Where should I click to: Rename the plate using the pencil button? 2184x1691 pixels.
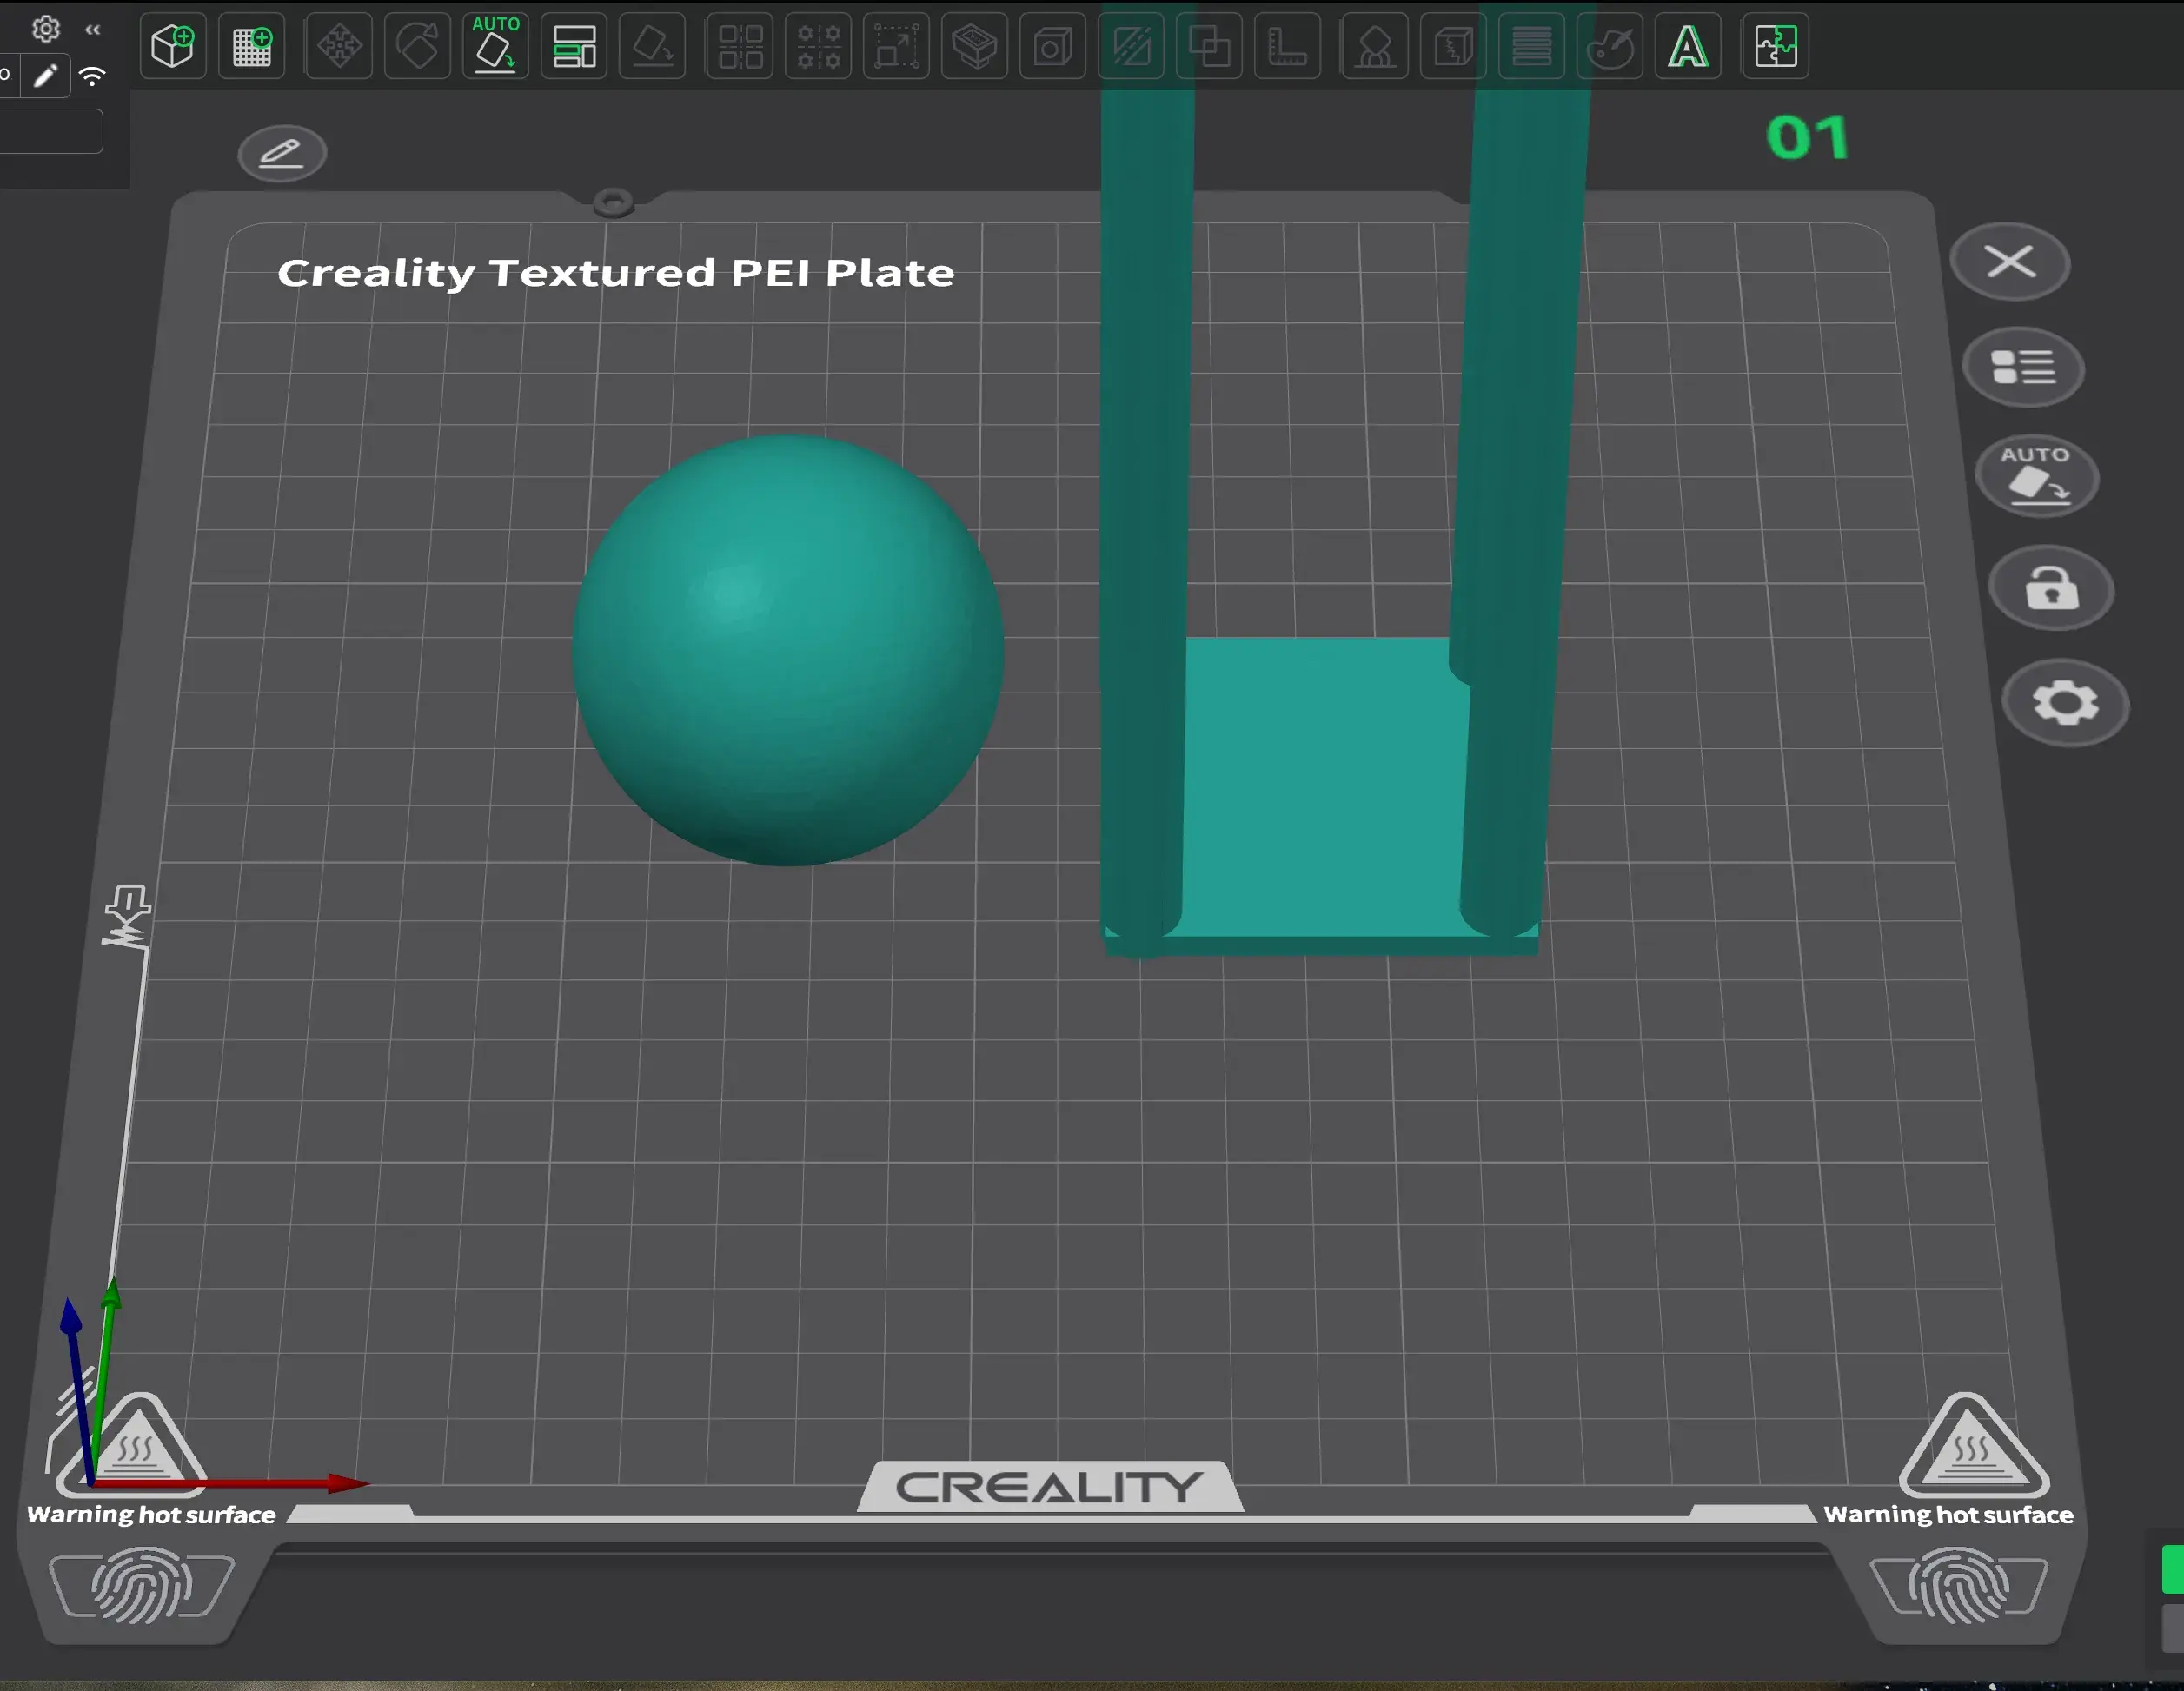(x=283, y=152)
